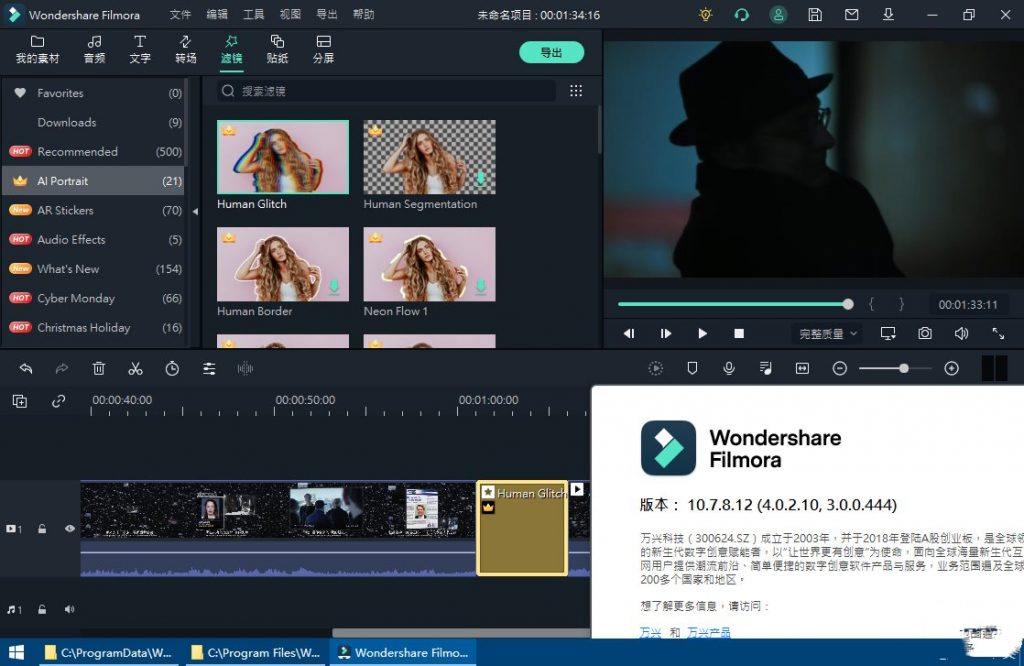
Task: Click the lightbulb tips icon
Action: click(x=705, y=14)
